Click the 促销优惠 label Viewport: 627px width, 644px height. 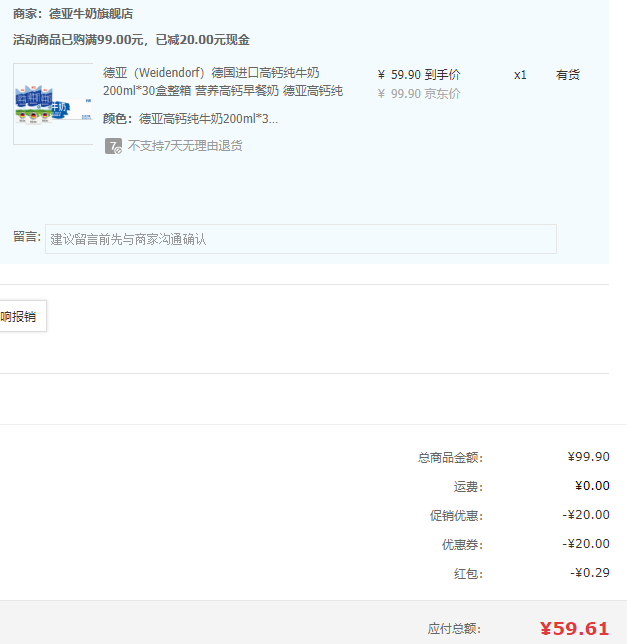pos(456,515)
